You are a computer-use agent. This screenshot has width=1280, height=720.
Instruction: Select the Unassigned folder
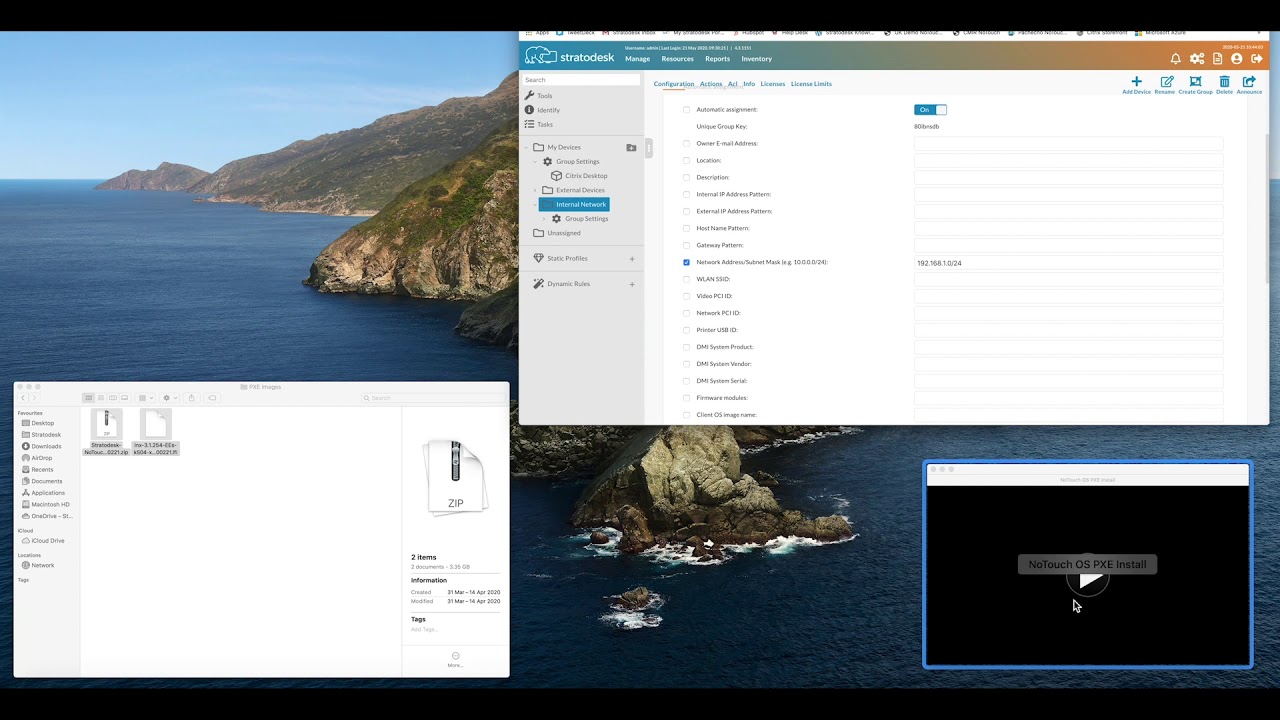pyautogui.click(x=557, y=233)
